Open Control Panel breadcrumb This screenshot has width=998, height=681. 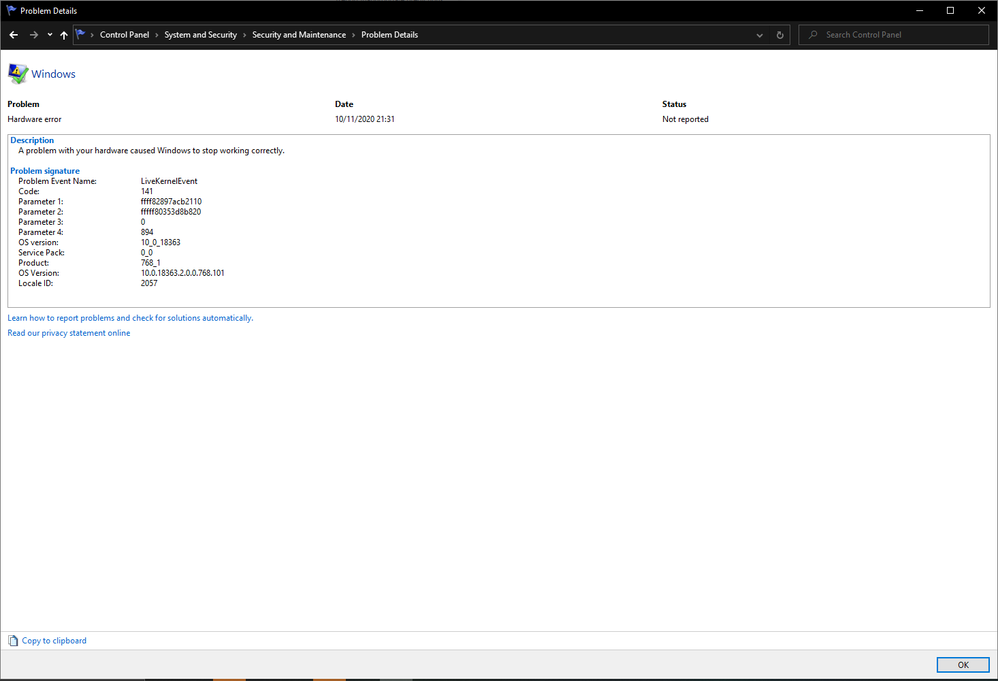click(124, 35)
